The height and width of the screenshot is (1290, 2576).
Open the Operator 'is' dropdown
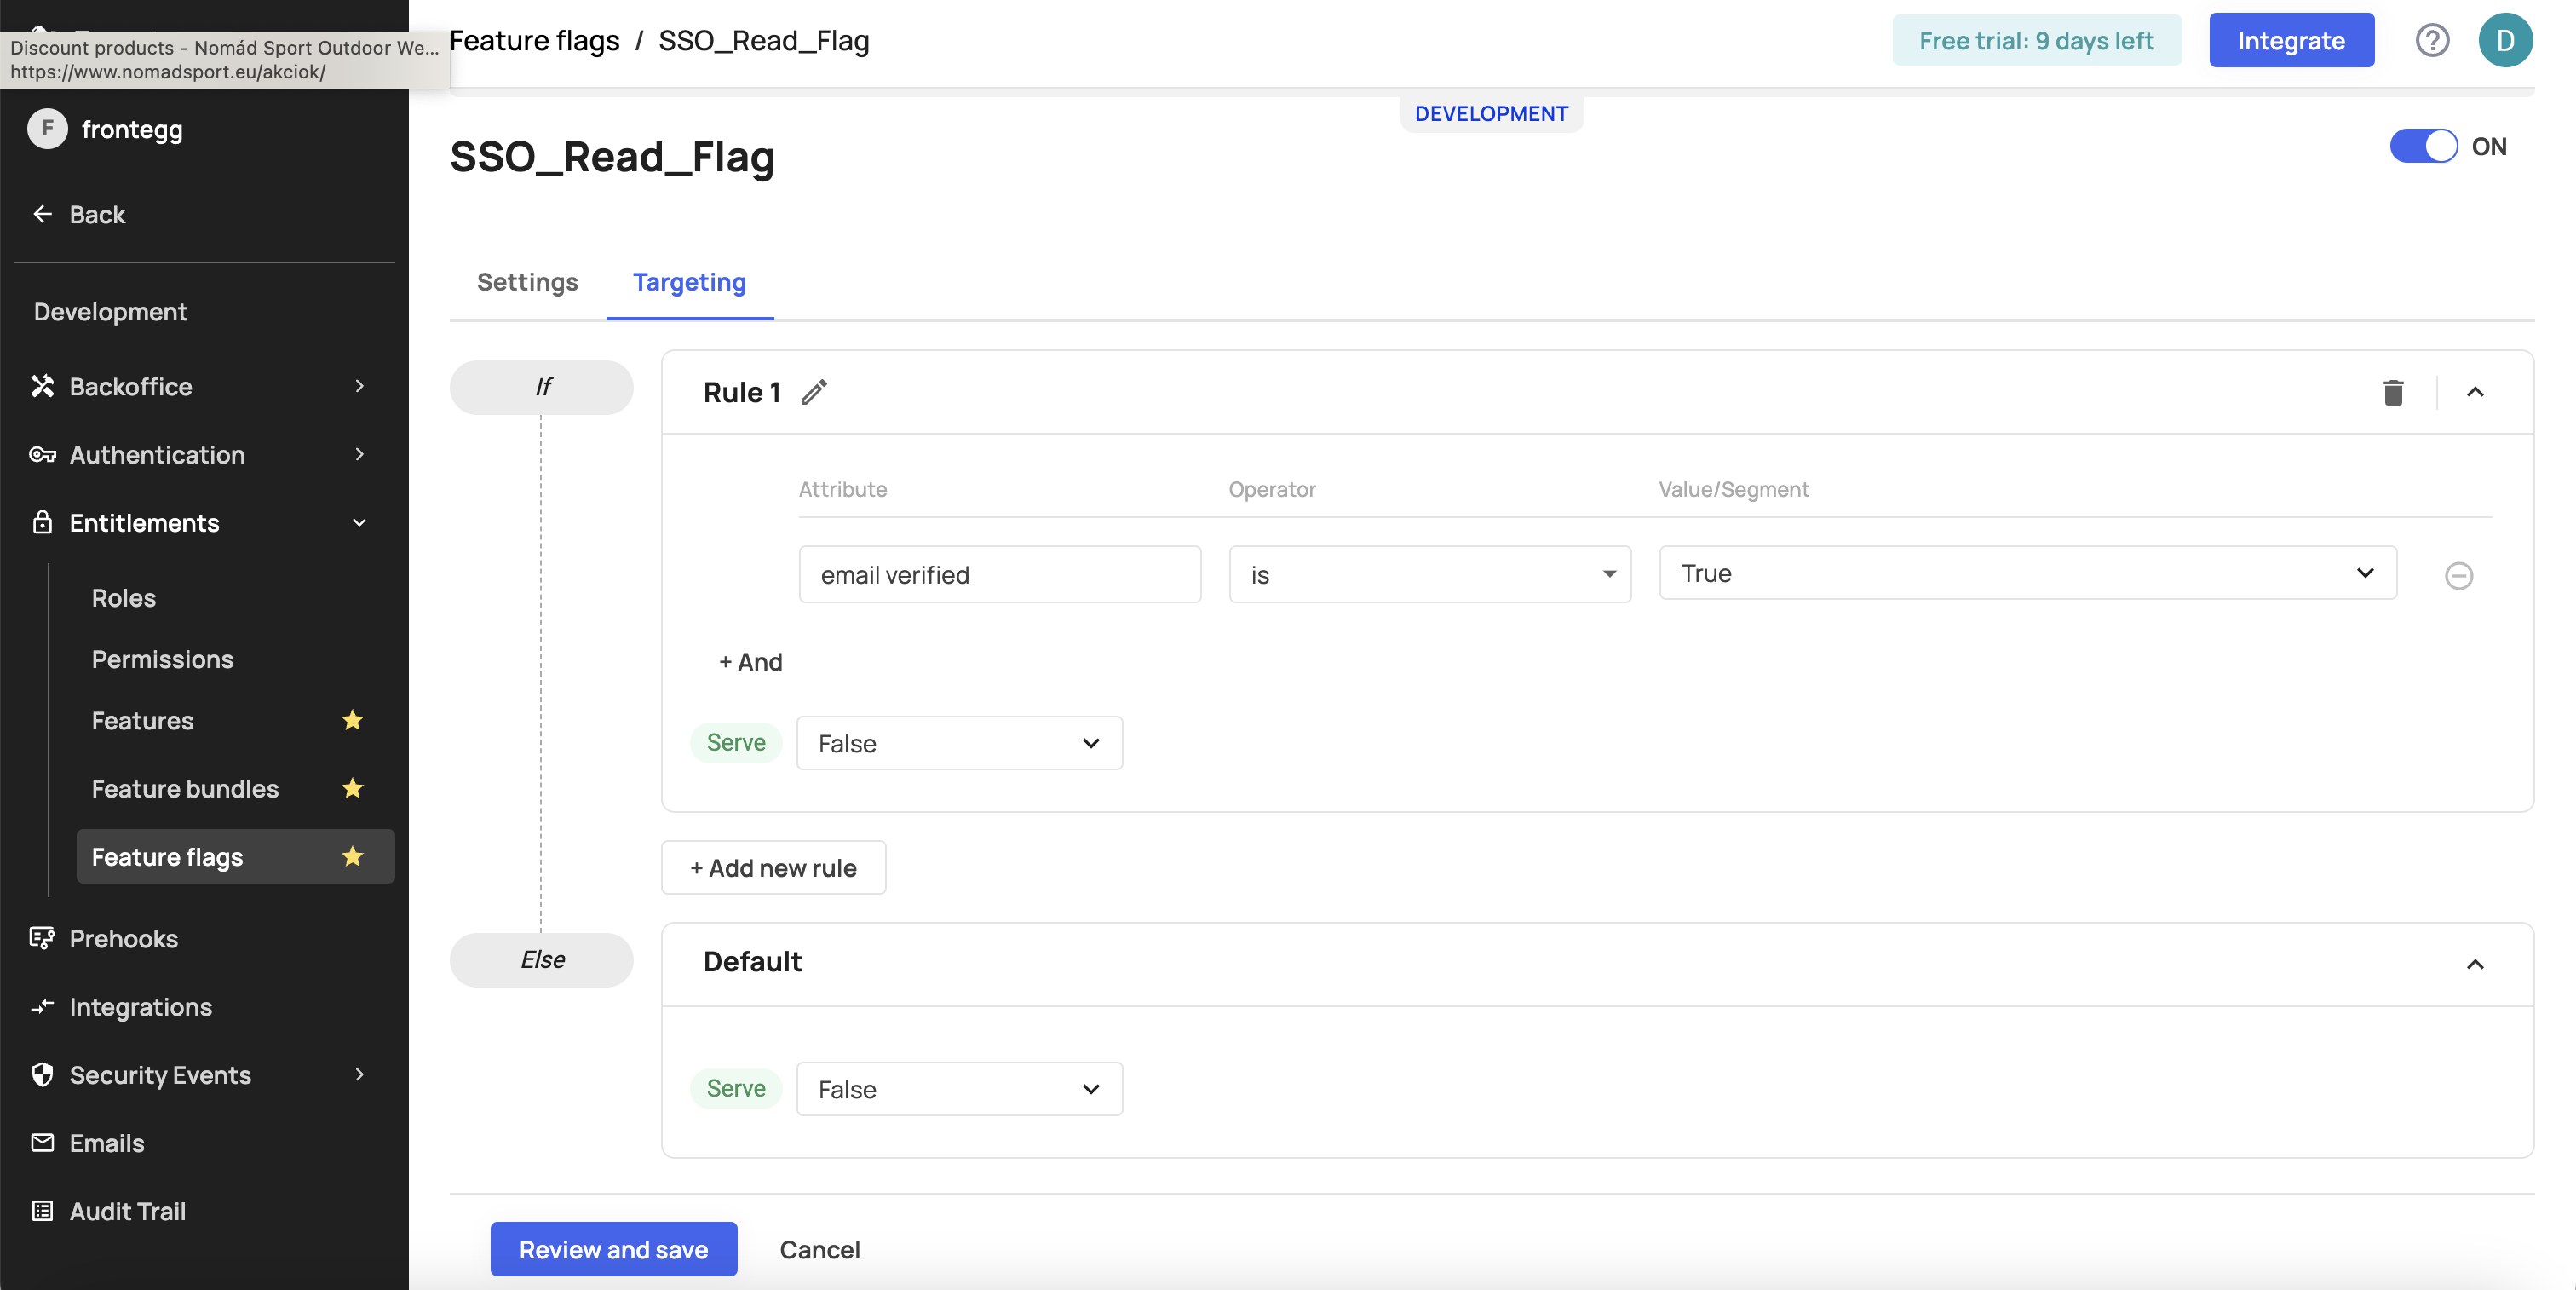(1429, 575)
